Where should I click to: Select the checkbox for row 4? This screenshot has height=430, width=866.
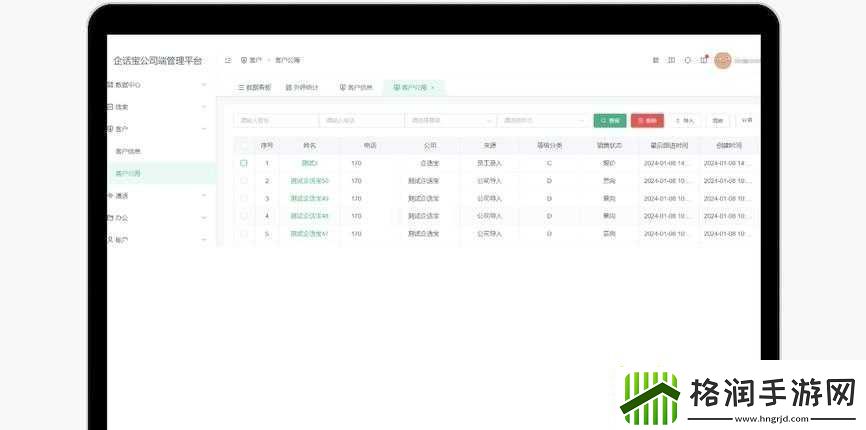[244, 216]
